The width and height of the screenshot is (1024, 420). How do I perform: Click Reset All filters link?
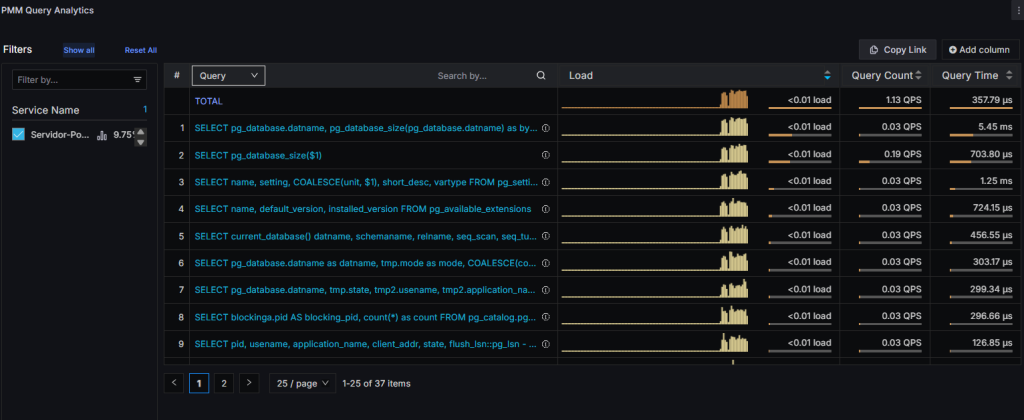coord(140,50)
